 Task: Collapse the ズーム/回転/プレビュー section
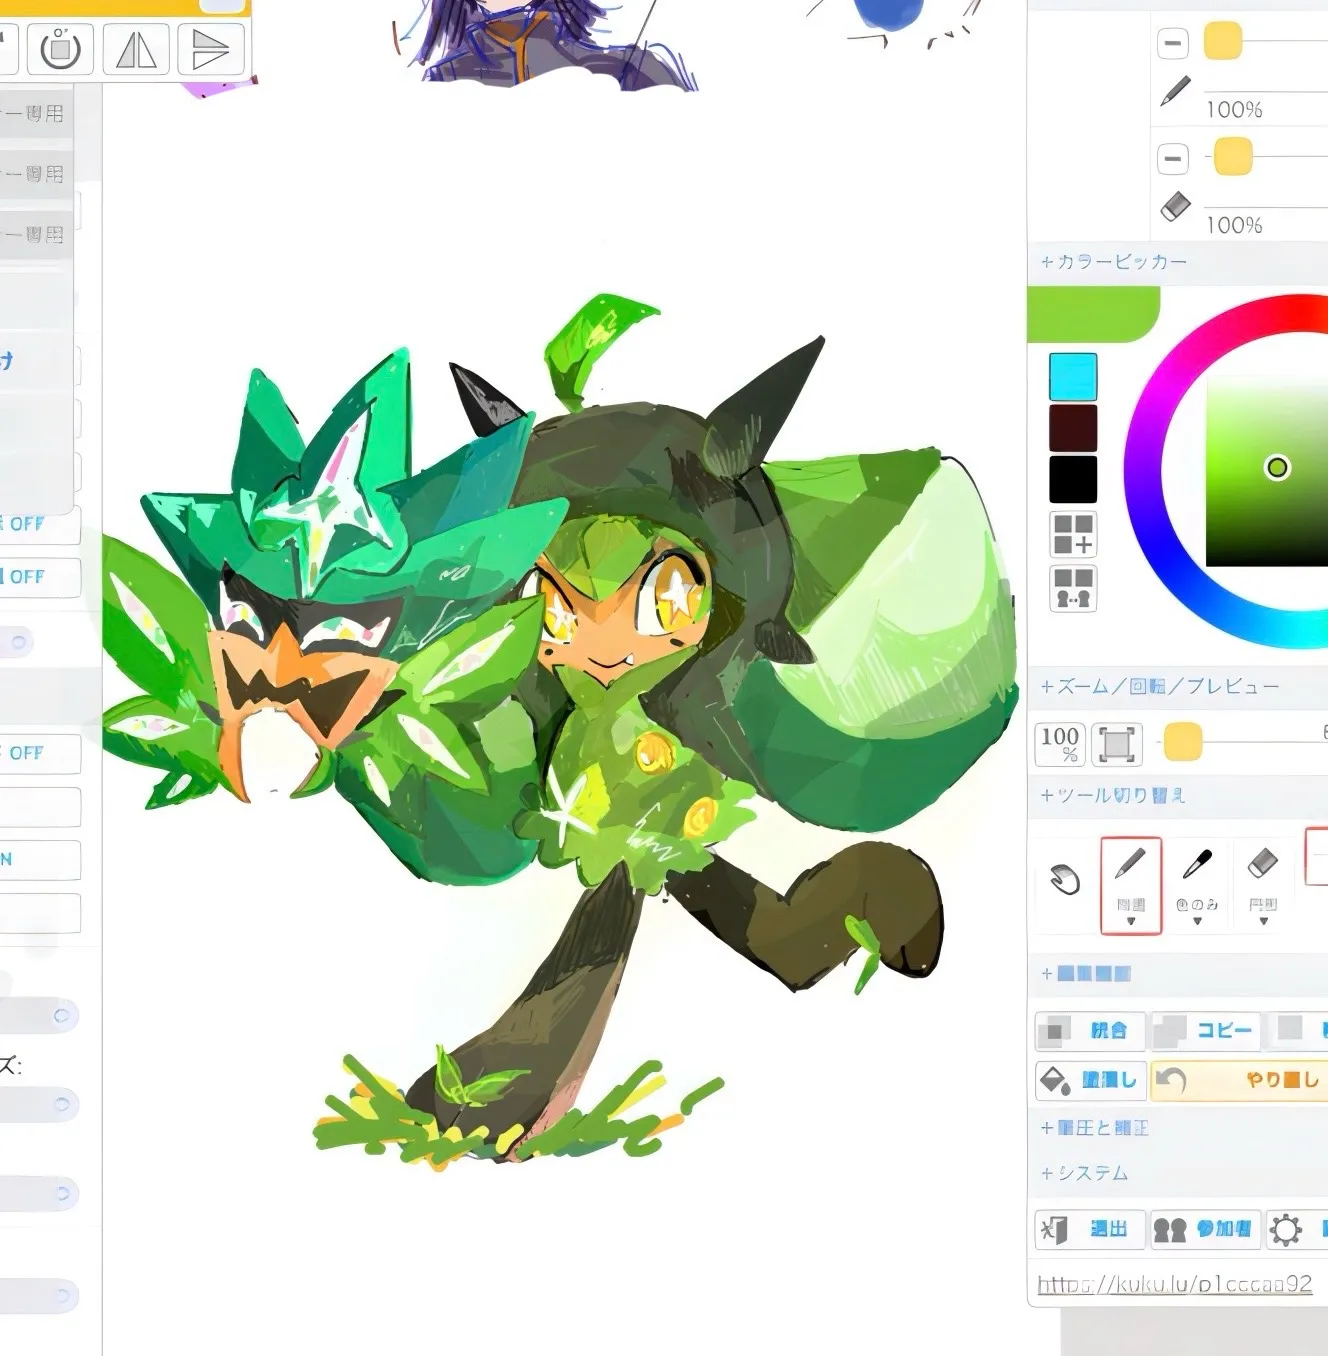1159,686
